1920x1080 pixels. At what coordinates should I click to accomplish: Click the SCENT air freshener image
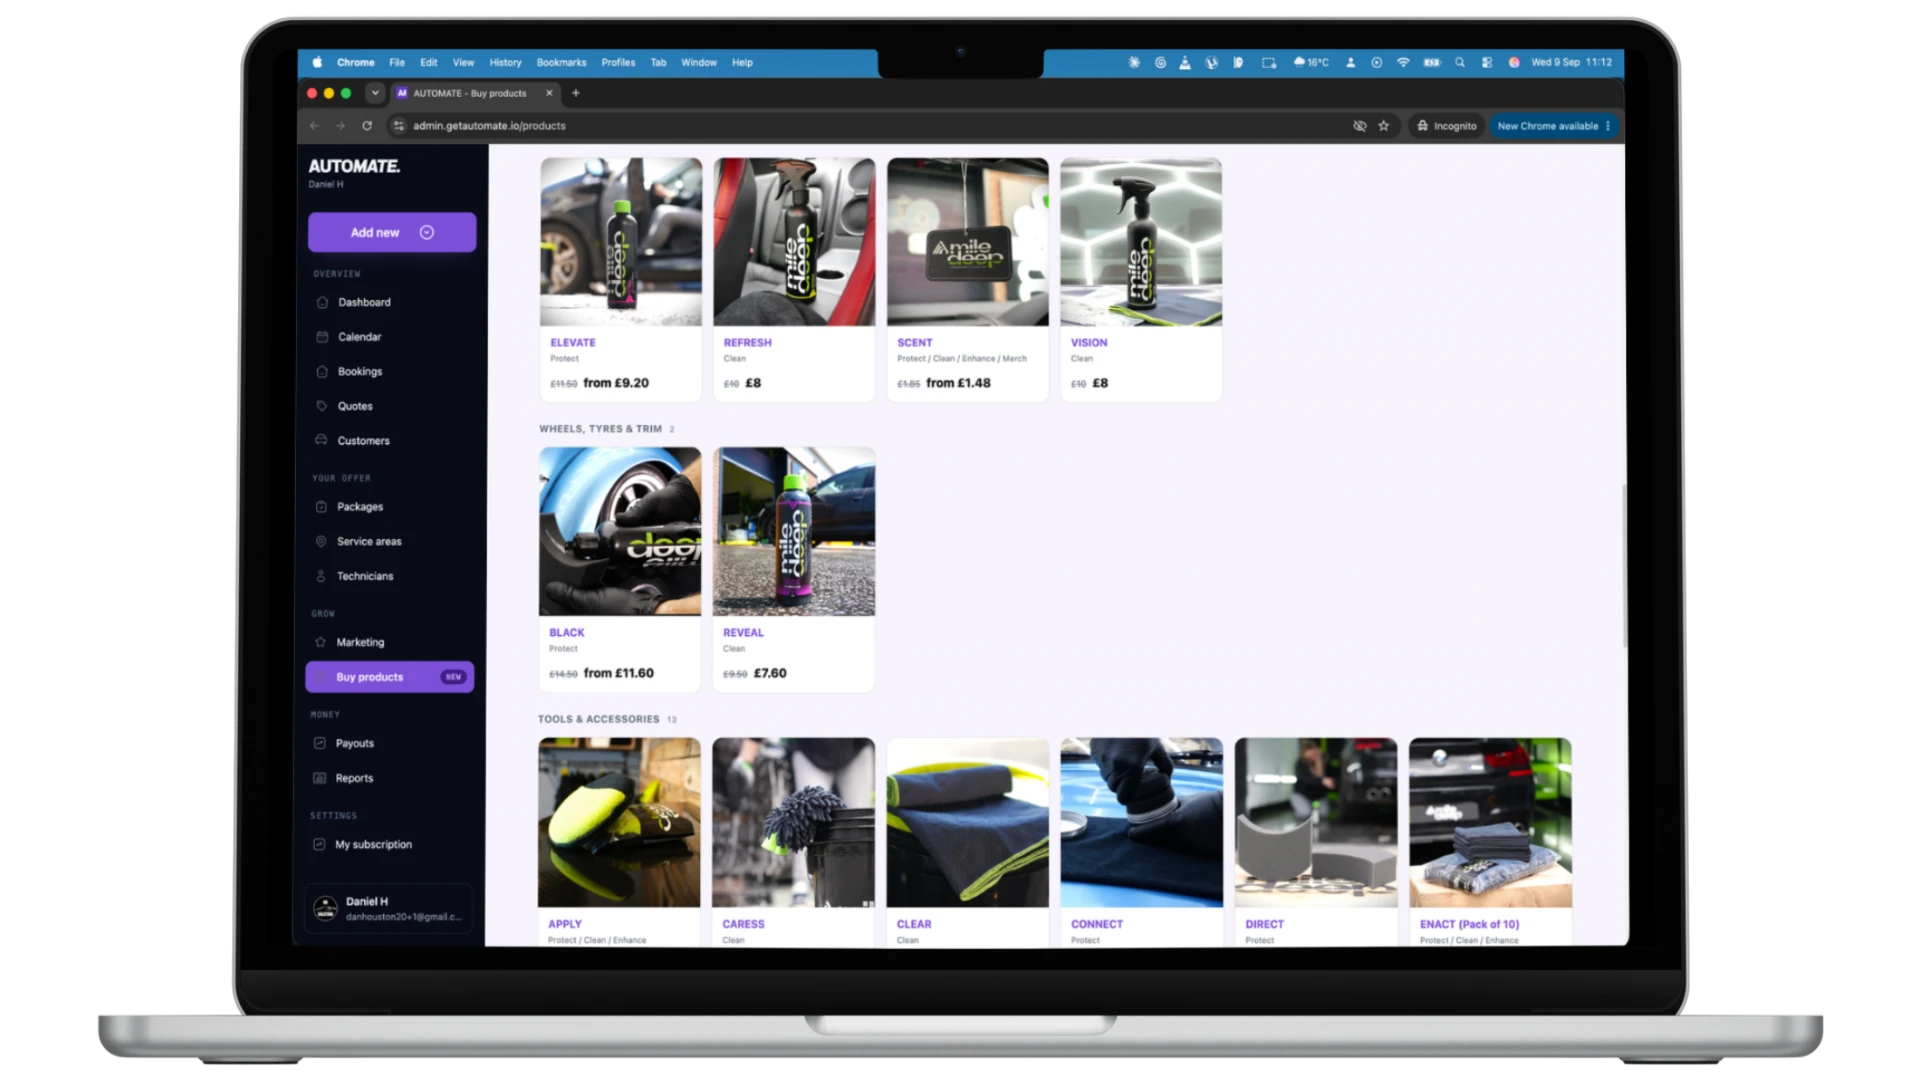click(x=968, y=241)
